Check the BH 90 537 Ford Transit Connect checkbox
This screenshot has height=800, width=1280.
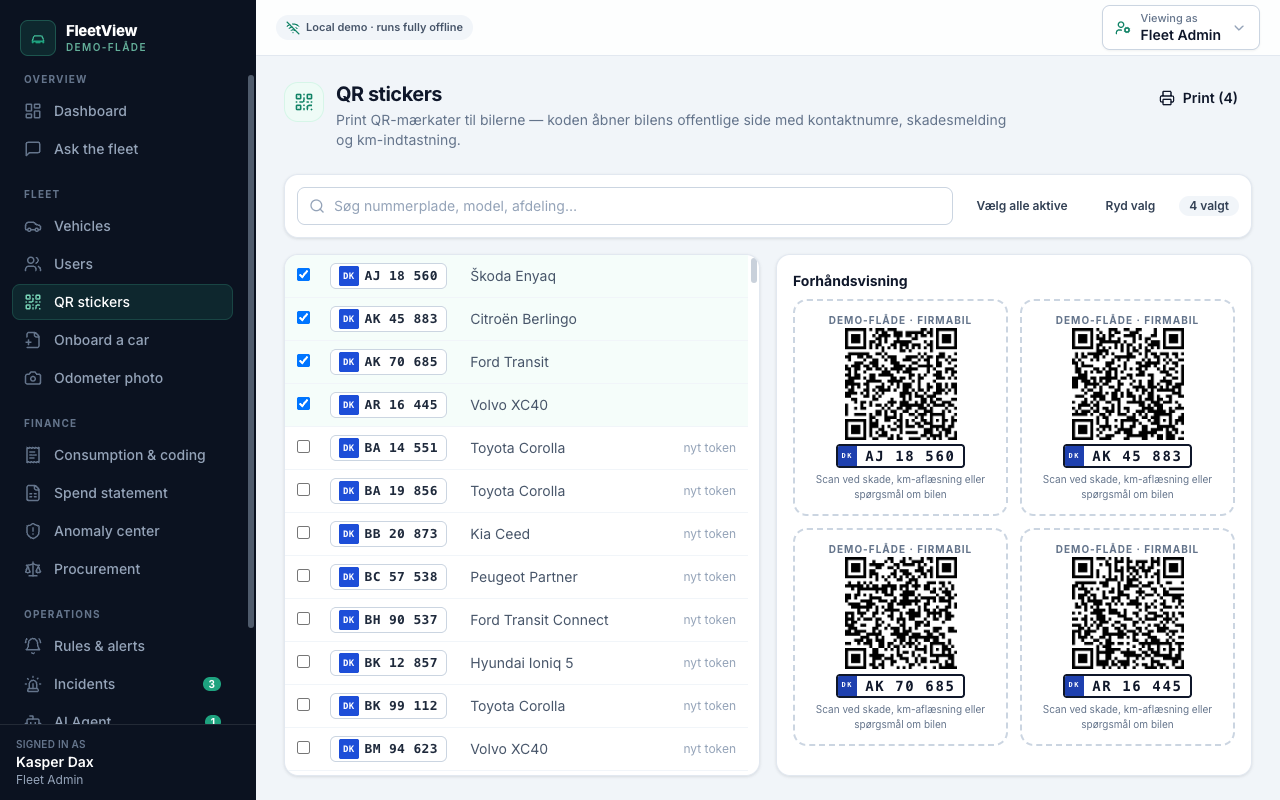tap(304, 618)
